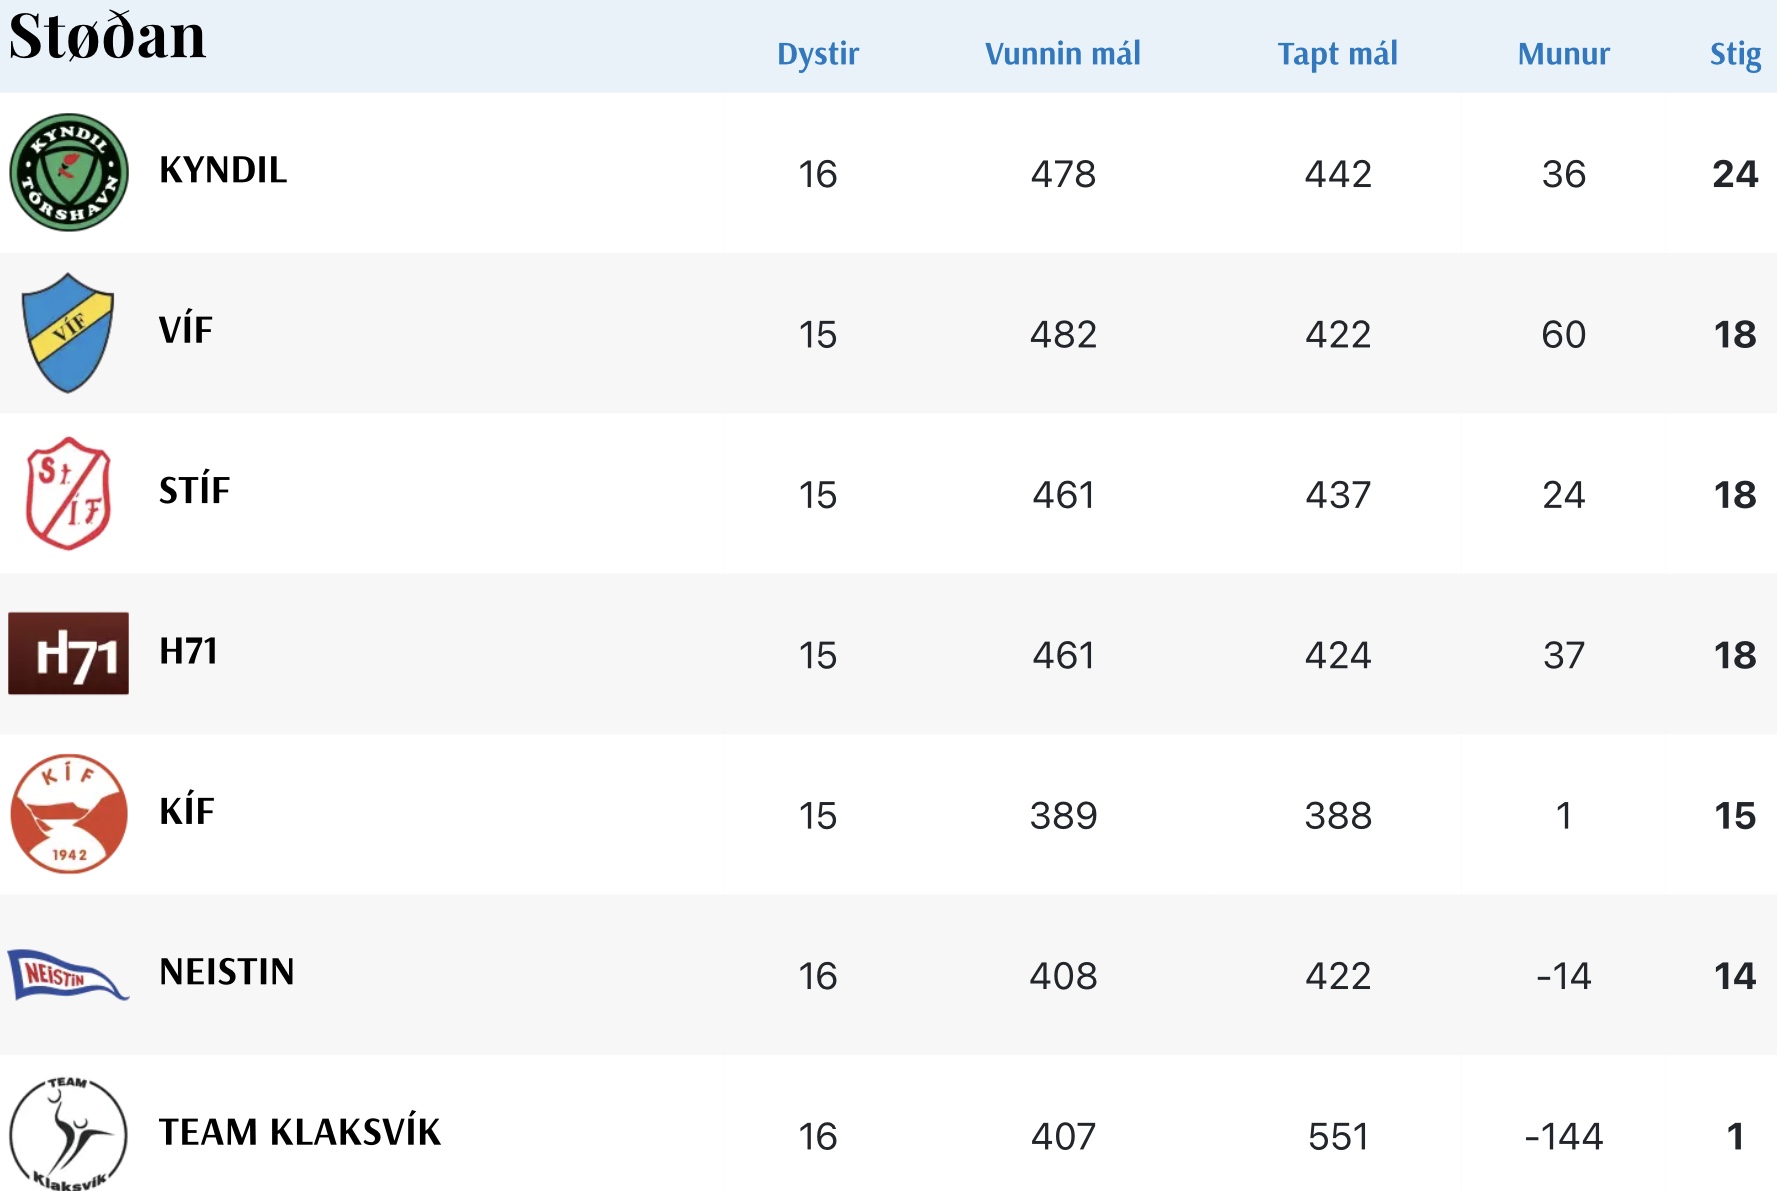
Task: Sort by Vunnin mál column header
Action: (1062, 54)
